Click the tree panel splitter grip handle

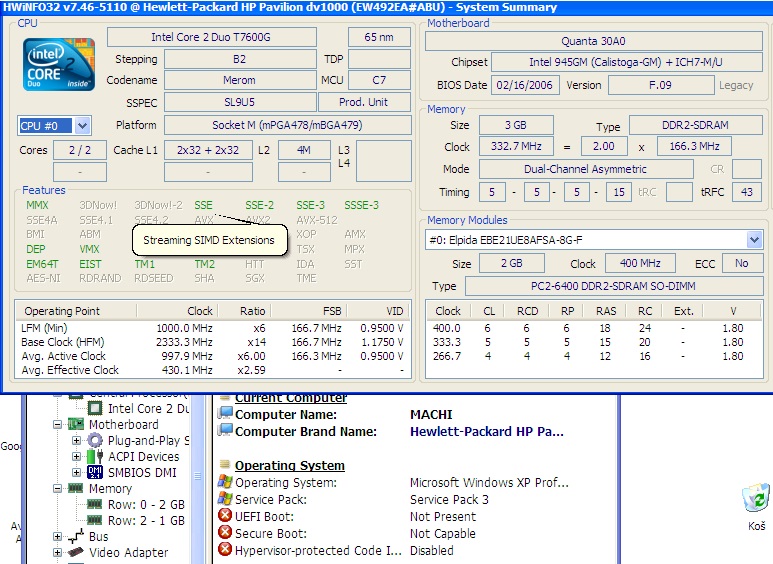[198, 476]
